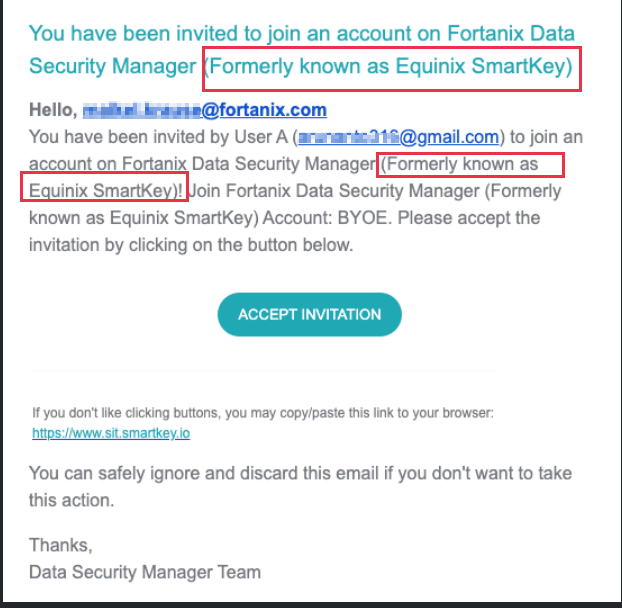The image size is (622, 608).
Task: Click the "Thanks," sign-off text
Action: 60,545
